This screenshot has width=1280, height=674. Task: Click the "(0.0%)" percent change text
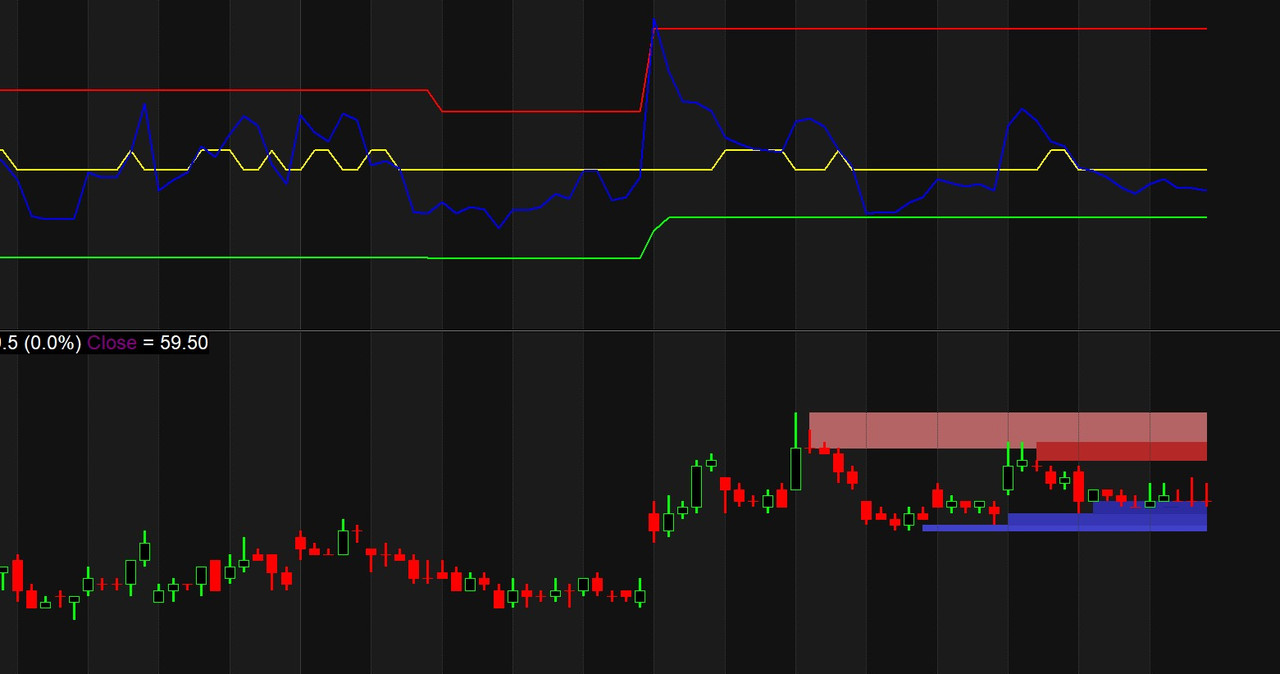52,343
